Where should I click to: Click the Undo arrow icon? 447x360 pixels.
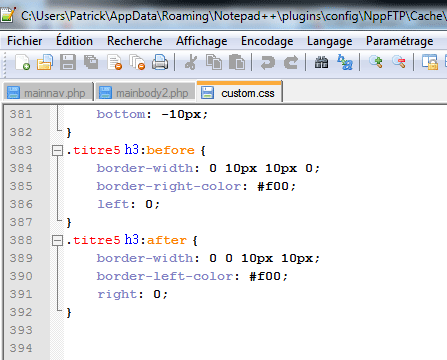point(267,62)
